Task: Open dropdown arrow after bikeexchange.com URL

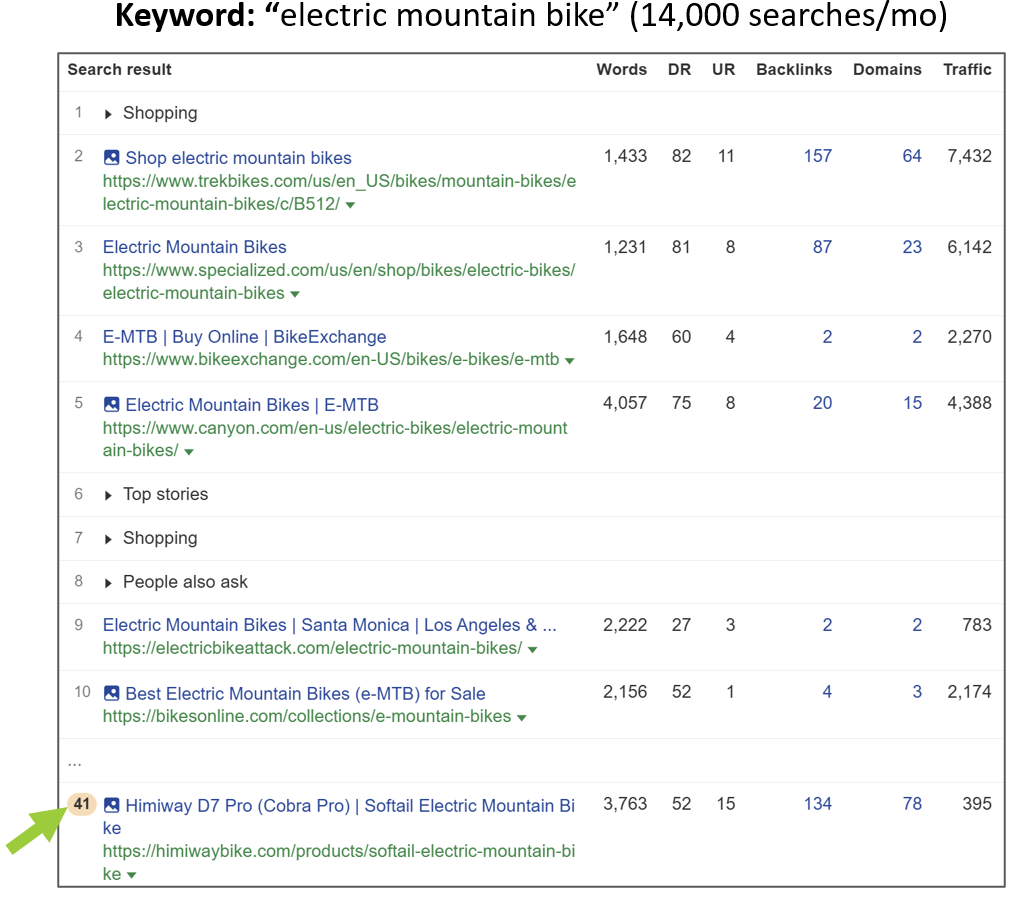Action: pos(569,361)
